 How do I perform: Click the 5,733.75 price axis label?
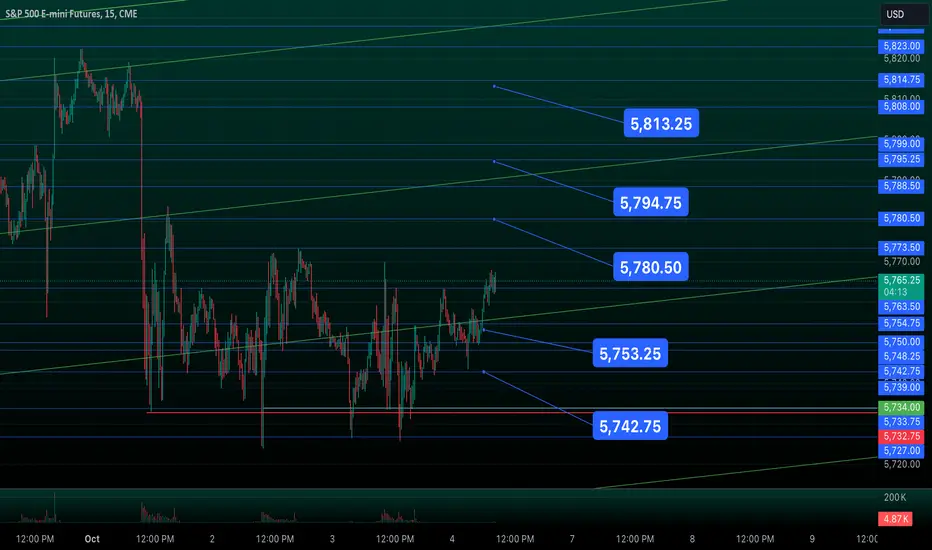coord(901,422)
